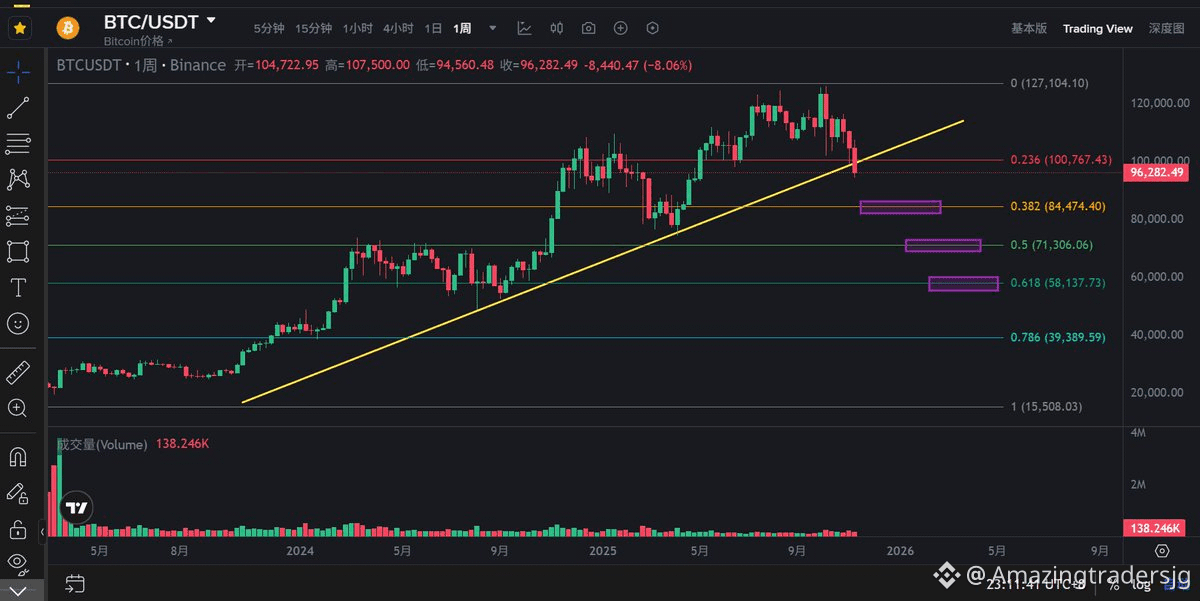
Task: Toggle log scale mode
Action: tap(1141, 583)
